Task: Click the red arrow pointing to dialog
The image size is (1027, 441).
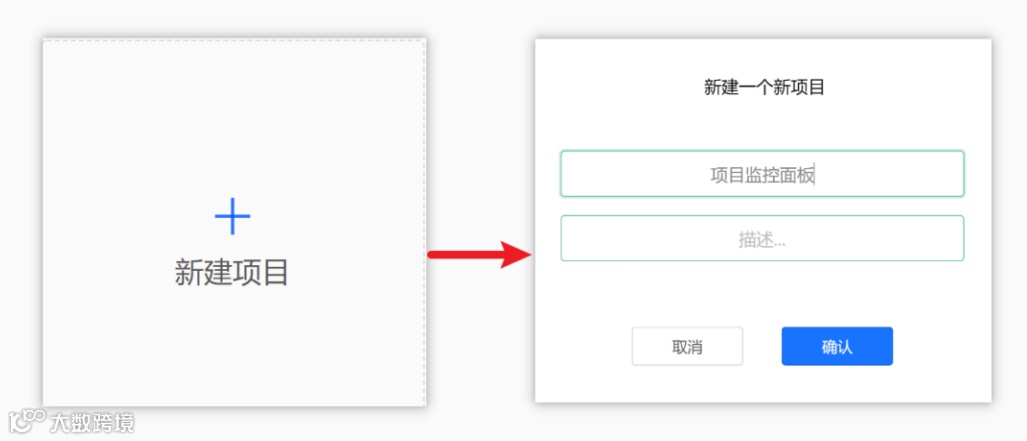Action: click(x=479, y=254)
